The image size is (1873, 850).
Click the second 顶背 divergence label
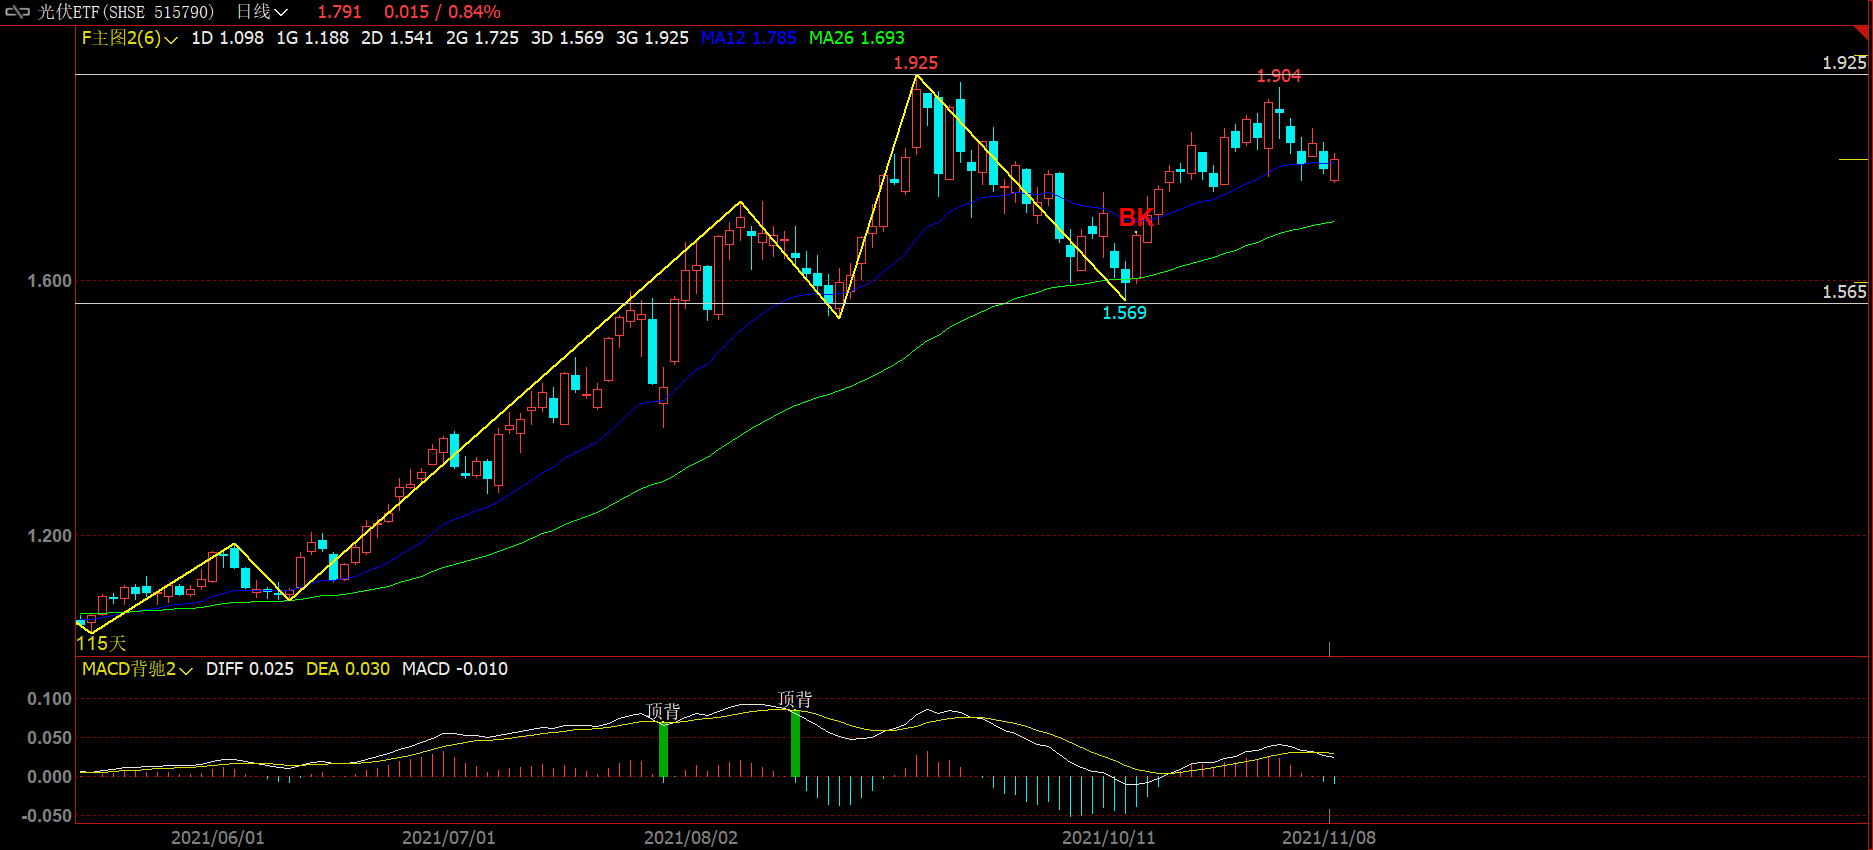coord(795,698)
